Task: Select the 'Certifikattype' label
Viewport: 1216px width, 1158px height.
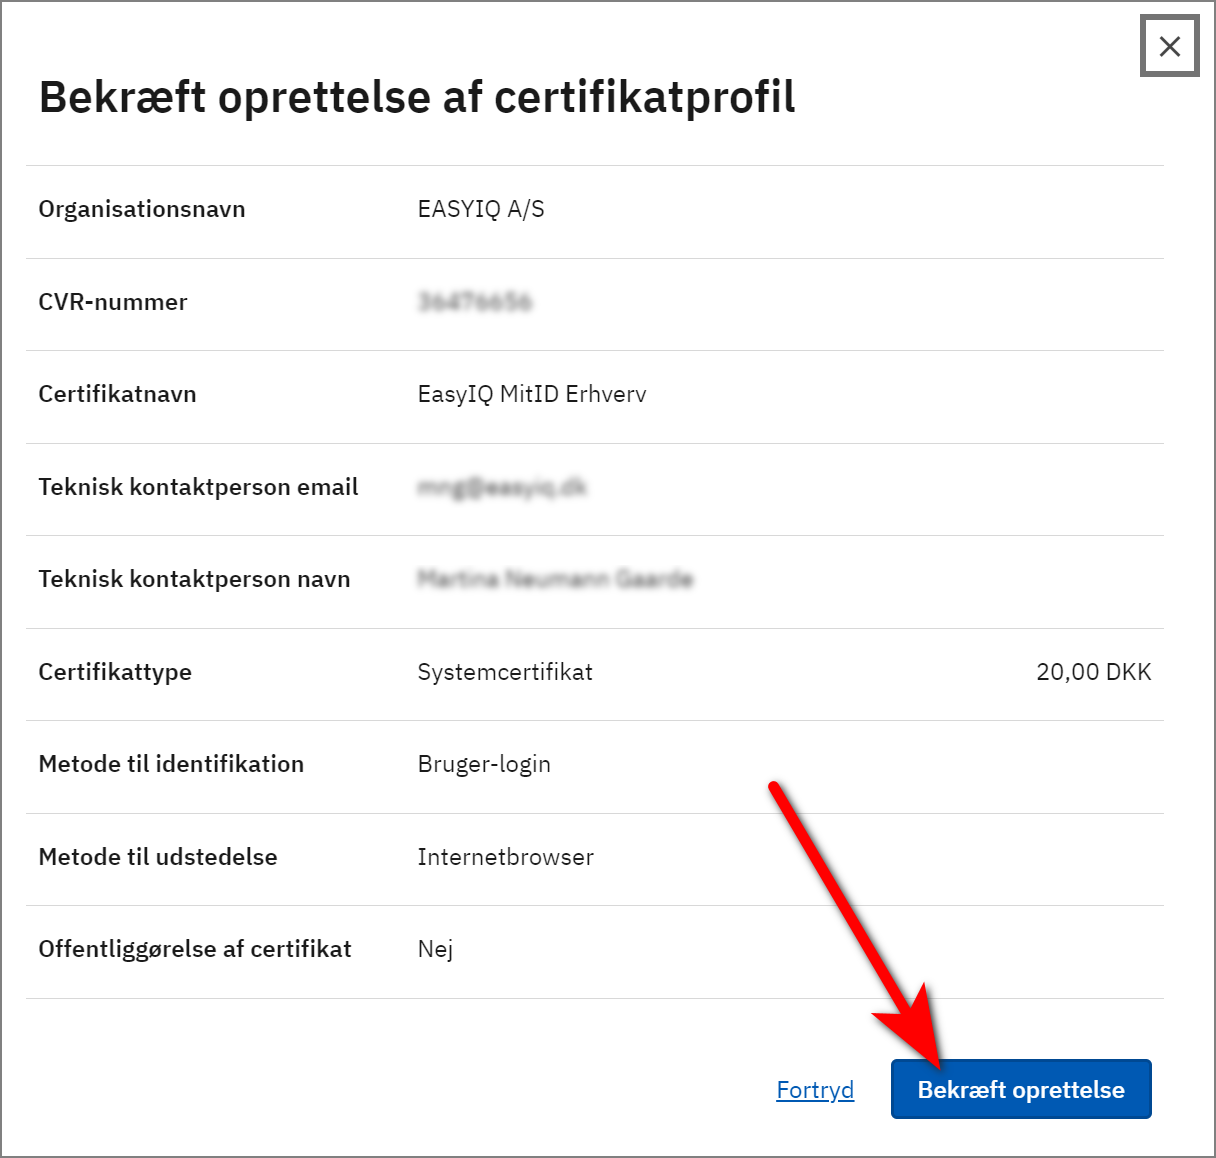Action: tap(115, 672)
